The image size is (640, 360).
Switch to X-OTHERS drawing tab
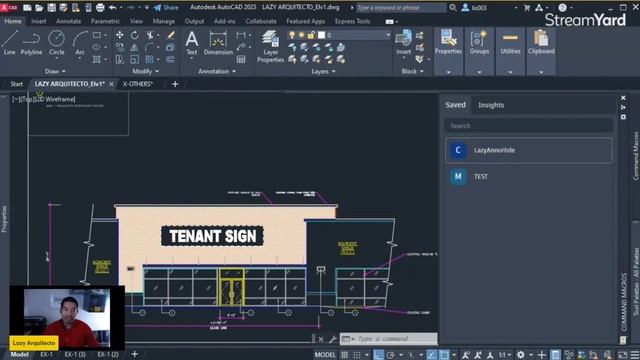[138, 84]
